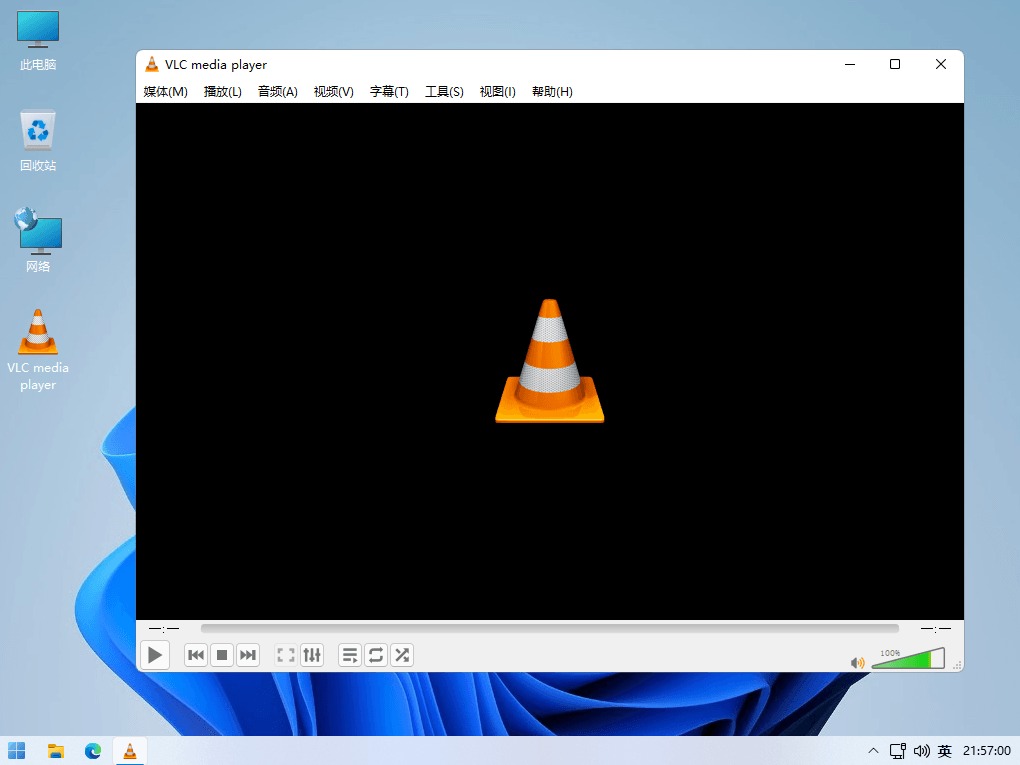Expand the 音频(A) menu

[278, 92]
